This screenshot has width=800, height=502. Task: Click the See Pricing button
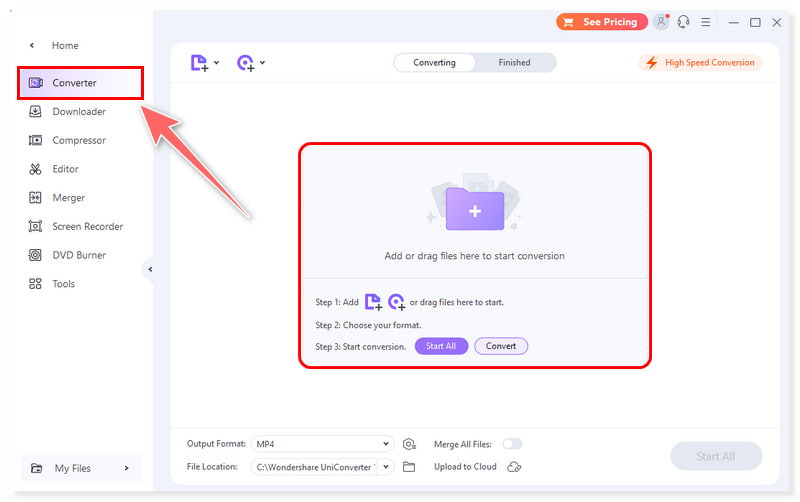[600, 22]
